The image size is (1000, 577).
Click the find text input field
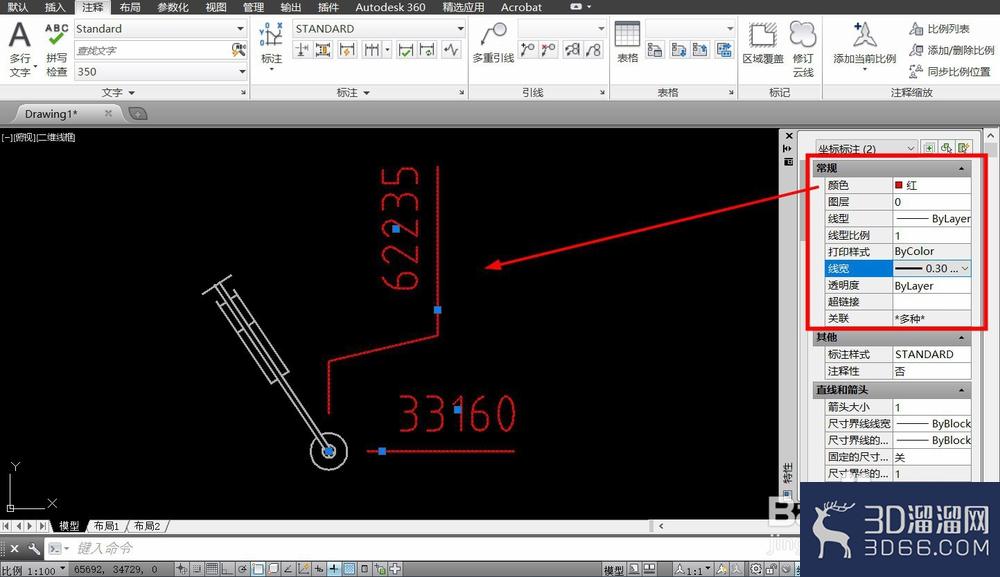pyautogui.click(x=152, y=50)
